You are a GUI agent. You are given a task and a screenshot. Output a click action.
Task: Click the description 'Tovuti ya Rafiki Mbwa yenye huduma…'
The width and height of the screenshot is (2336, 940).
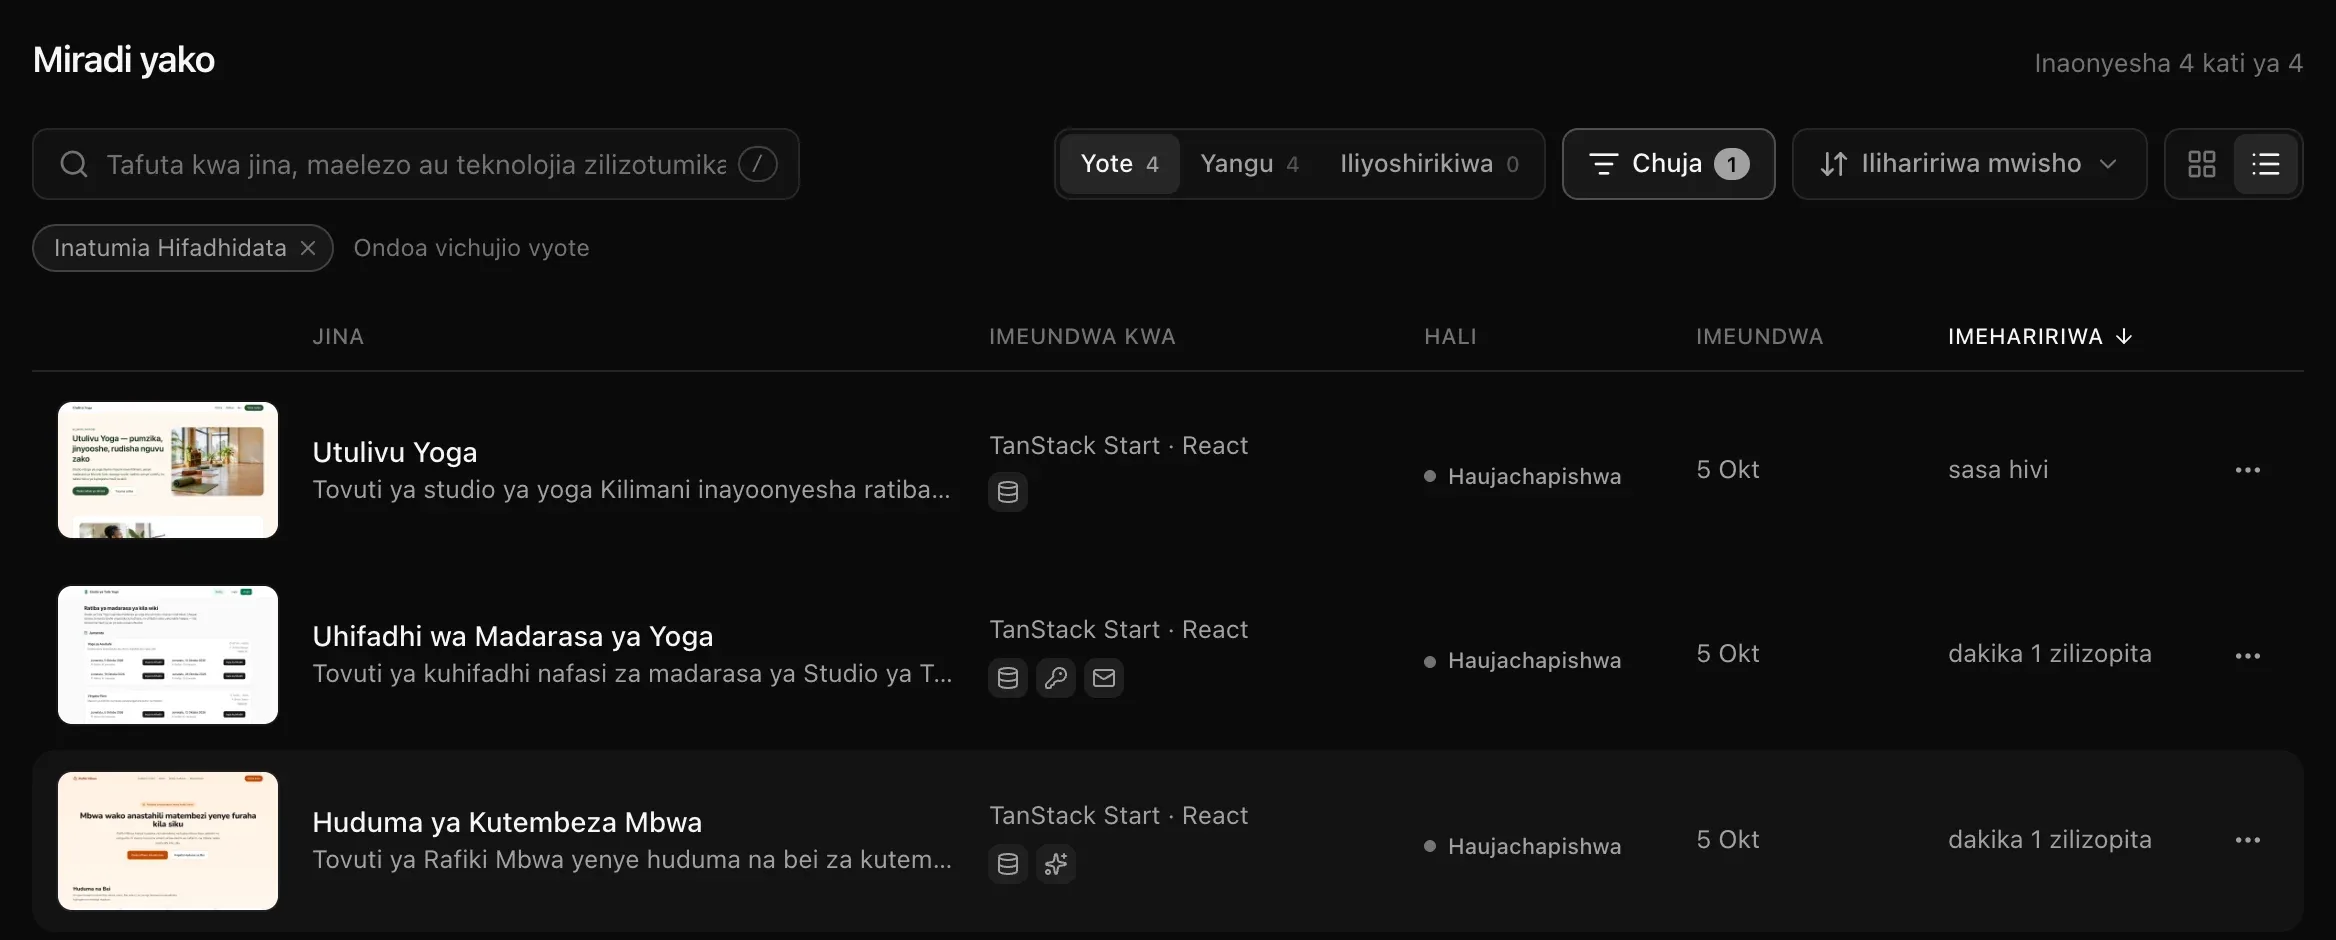pos(632,860)
